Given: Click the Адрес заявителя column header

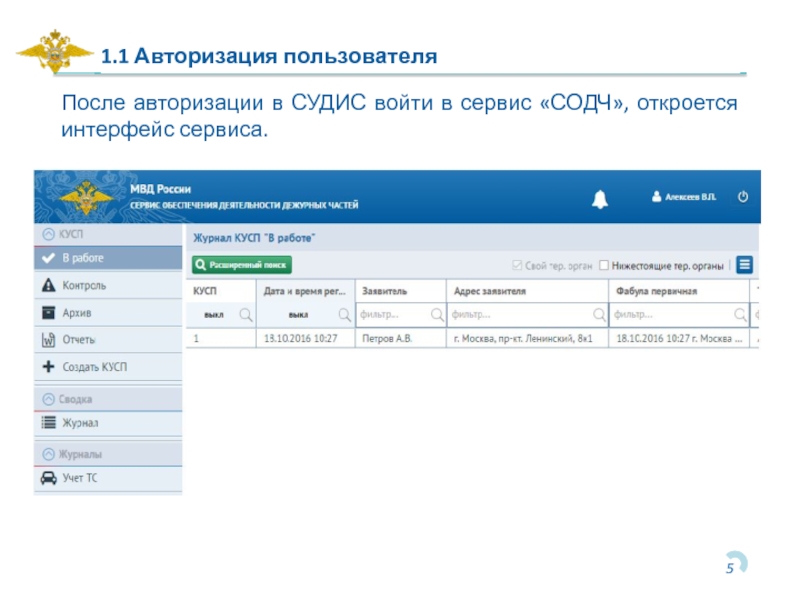Looking at the screenshot, I should coord(527,291).
